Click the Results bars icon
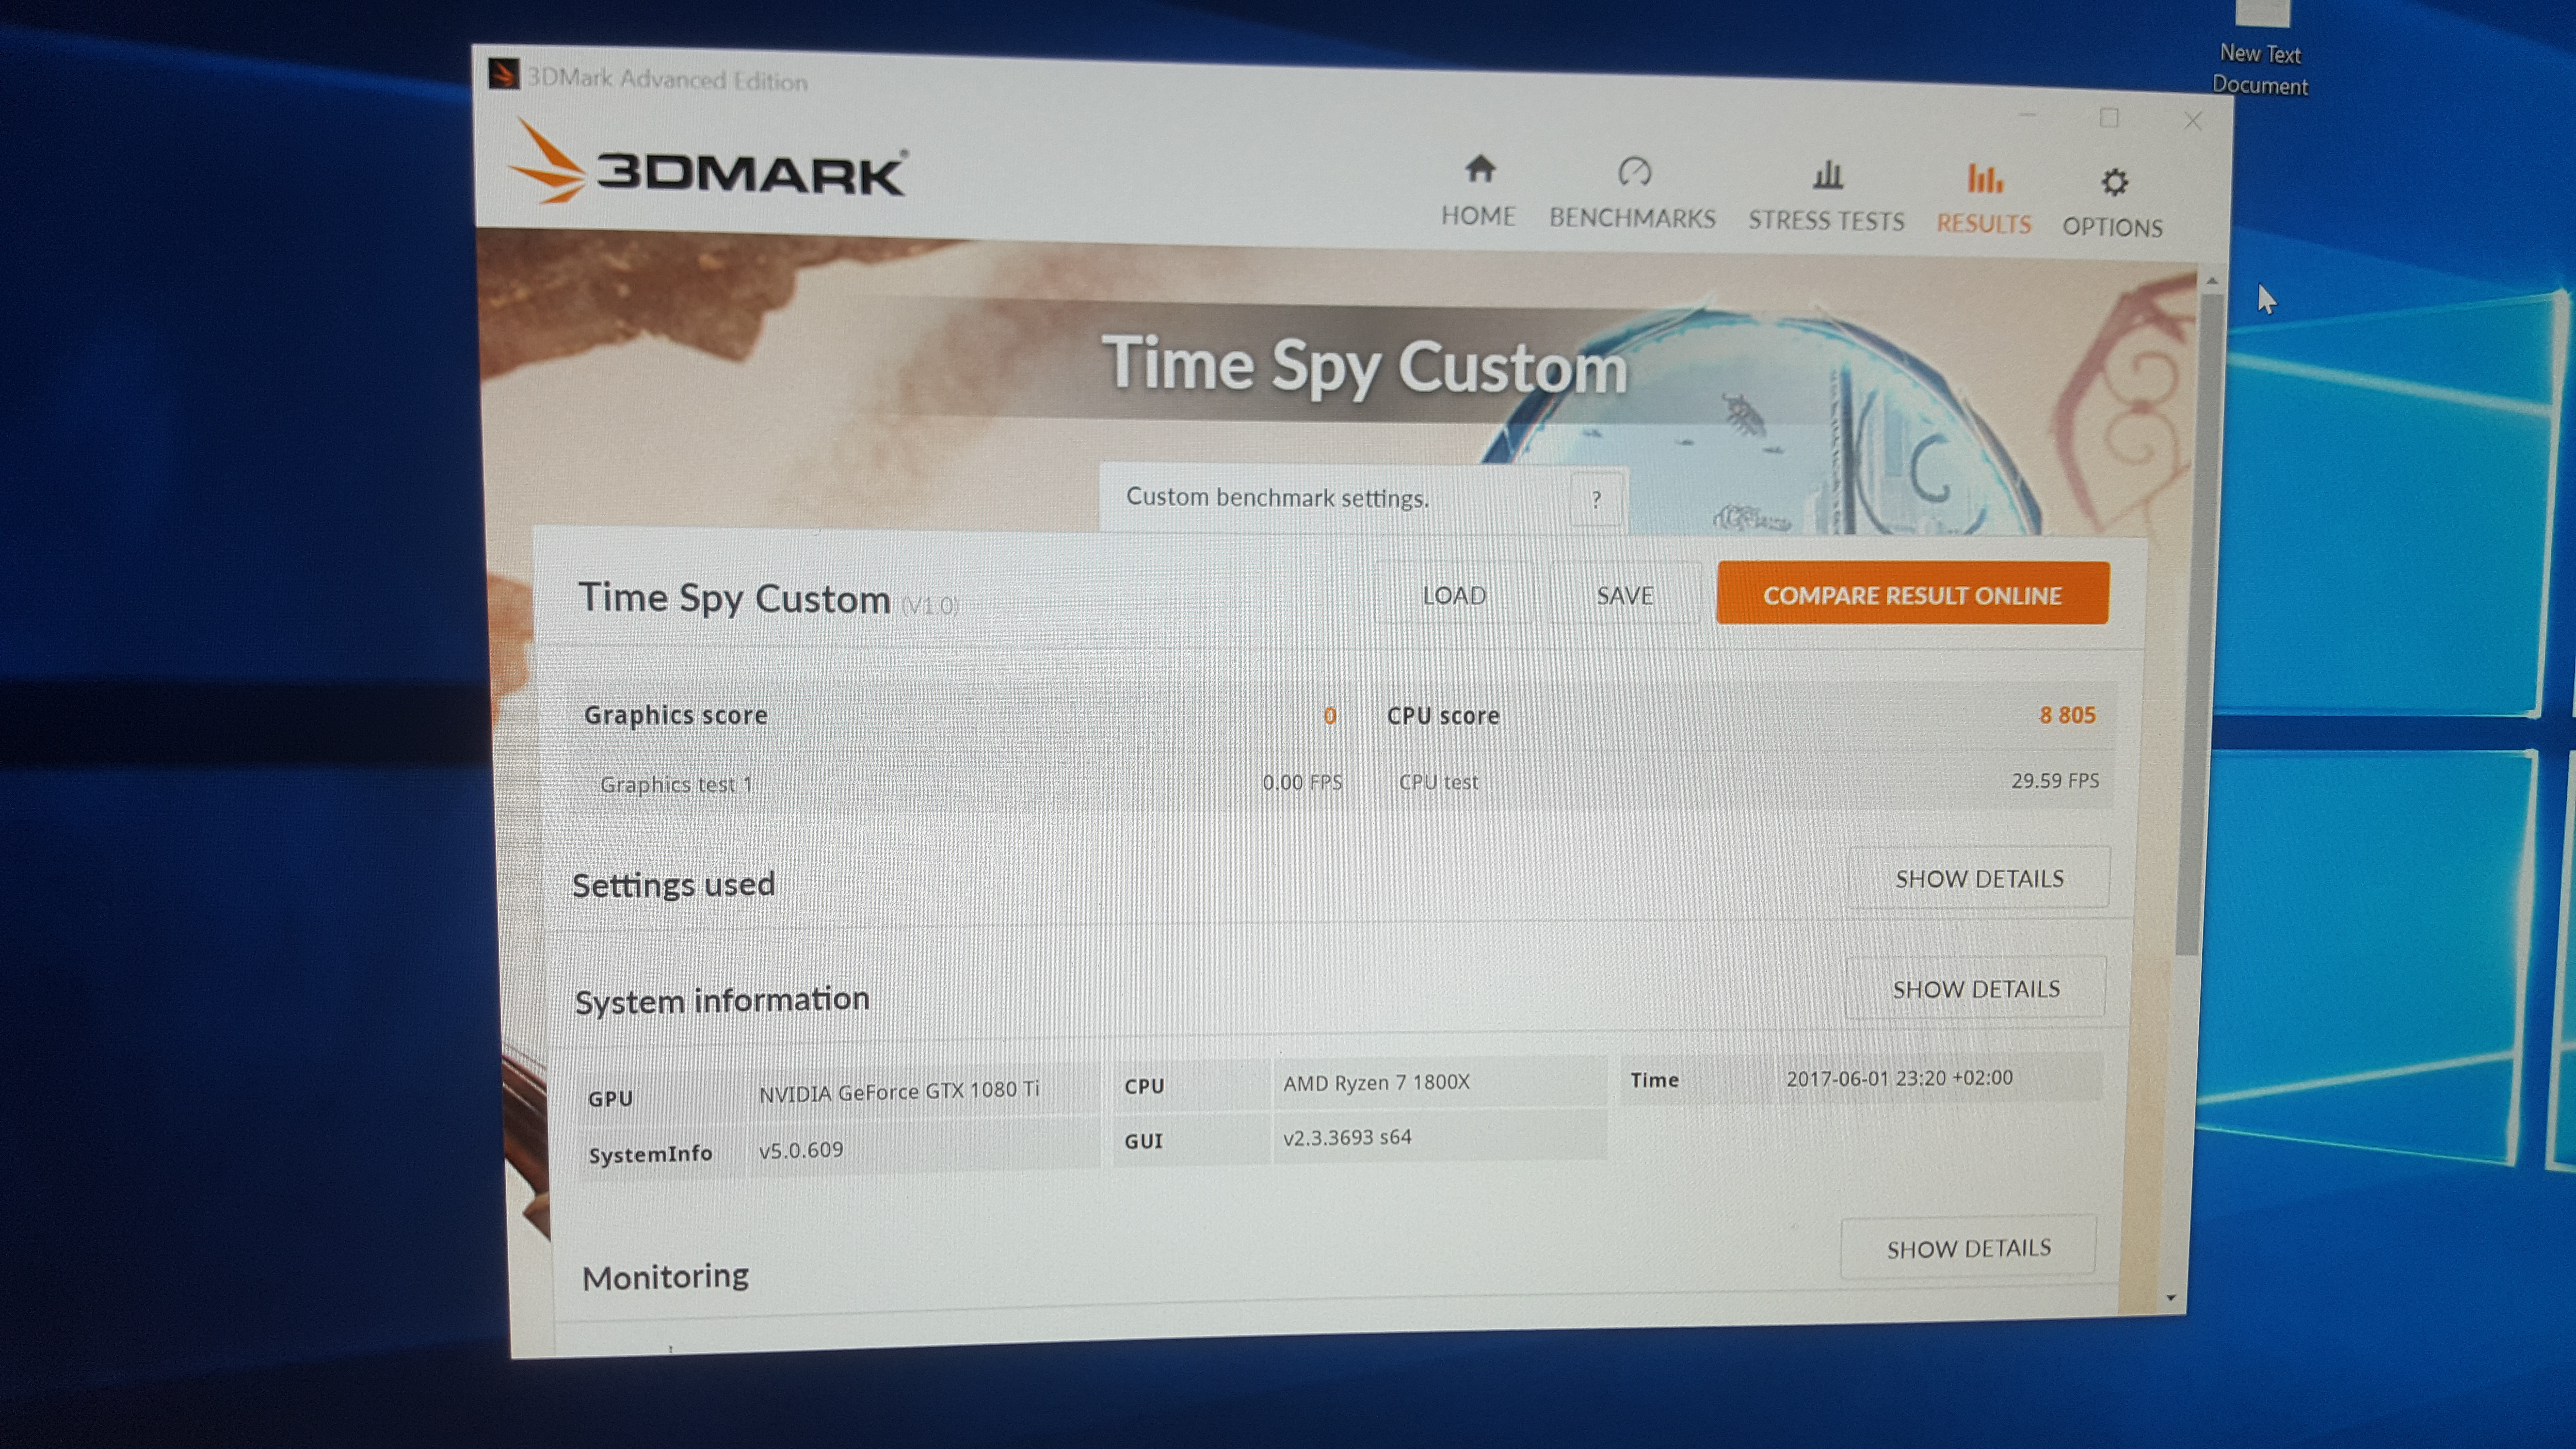Image resolution: width=2576 pixels, height=1449 pixels. [x=1985, y=178]
